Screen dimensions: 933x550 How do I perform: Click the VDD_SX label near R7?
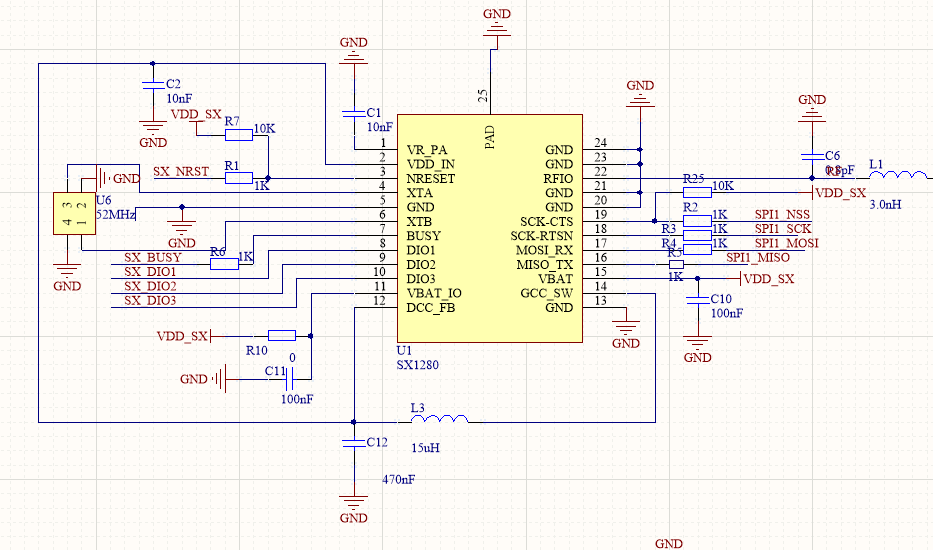[x=196, y=114]
